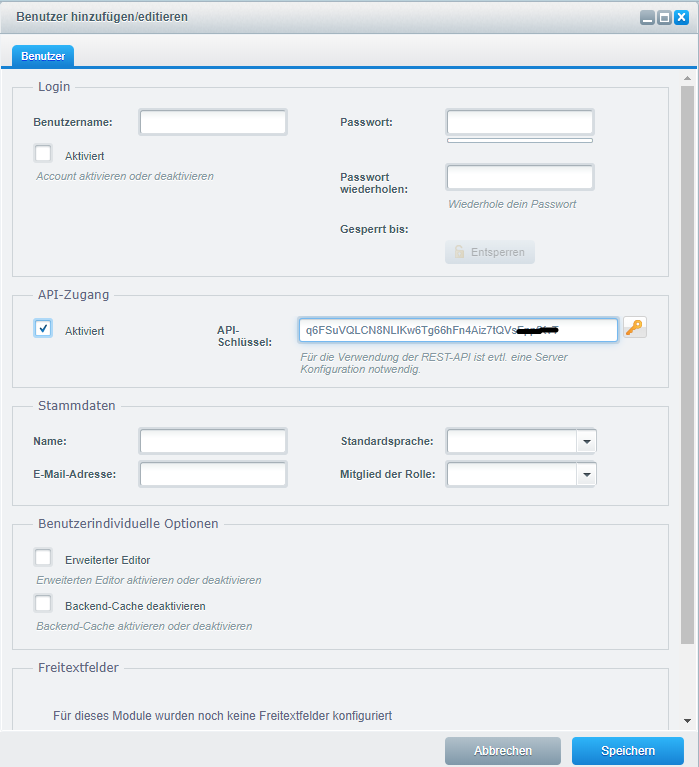Click the 'Erweiterten Editor aktivieren oder deaktivieren' hint
This screenshot has width=699, height=767.
tap(149, 580)
